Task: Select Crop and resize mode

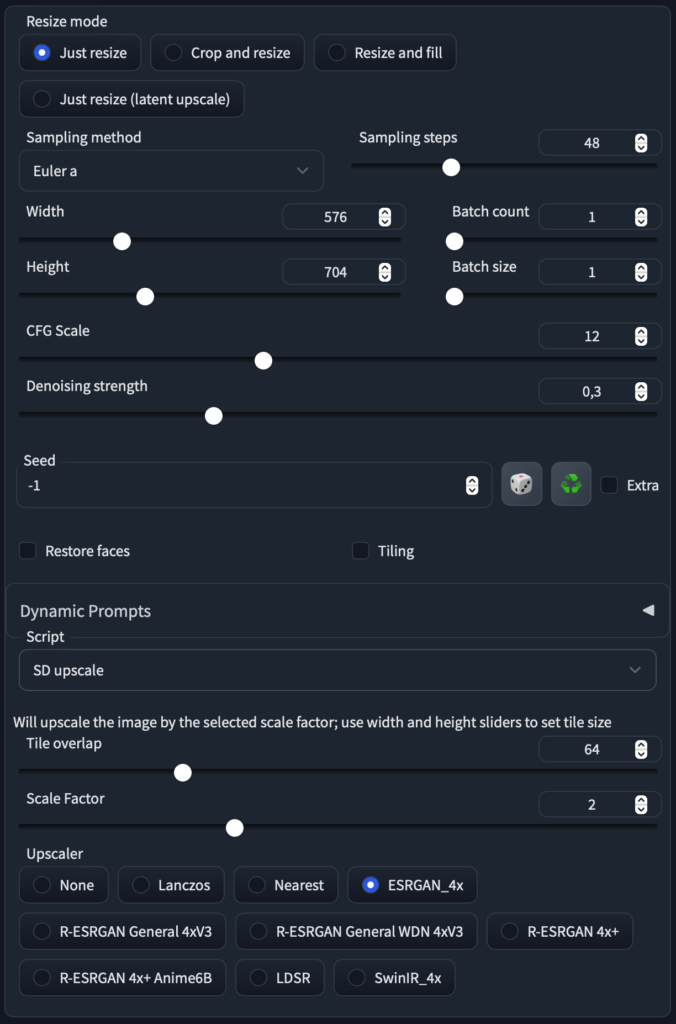Action: pyautogui.click(x=227, y=53)
